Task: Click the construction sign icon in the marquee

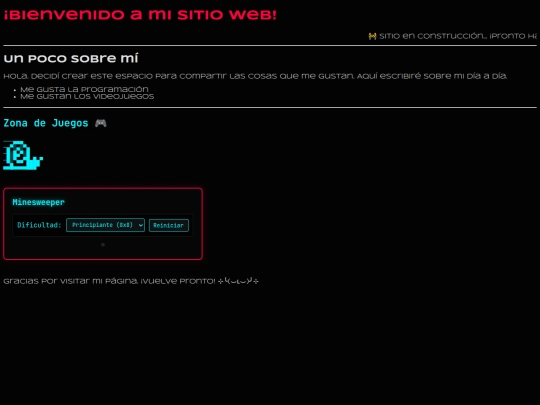Action: click(x=372, y=36)
